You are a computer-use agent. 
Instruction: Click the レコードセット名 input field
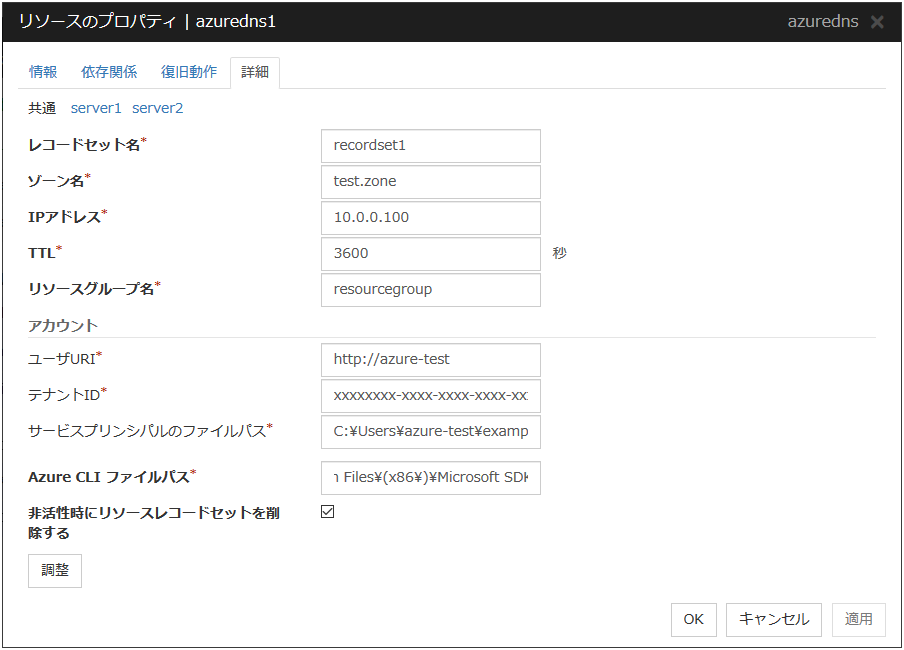pyautogui.click(x=430, y=145)
